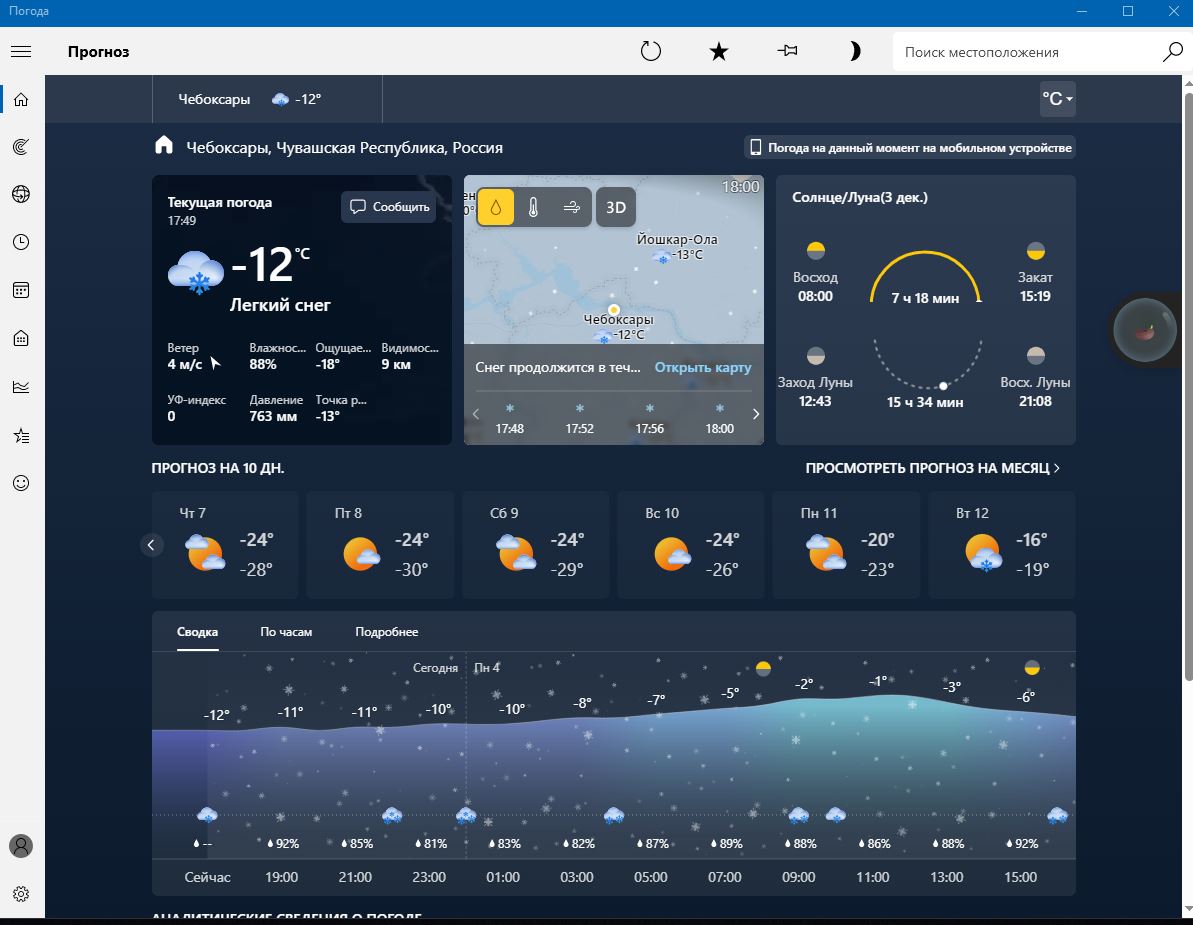Expand the hamburger navigation menu
The height and width of the screenshot is (925, 1193).
coord(21,52)
